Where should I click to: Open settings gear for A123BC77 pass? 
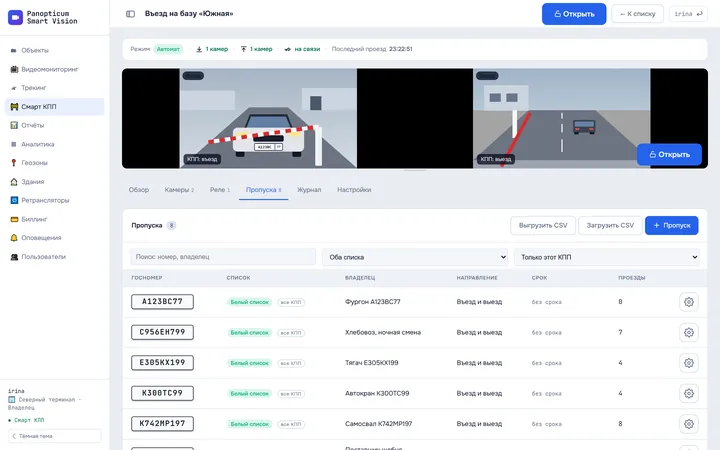tap(688, 302)
